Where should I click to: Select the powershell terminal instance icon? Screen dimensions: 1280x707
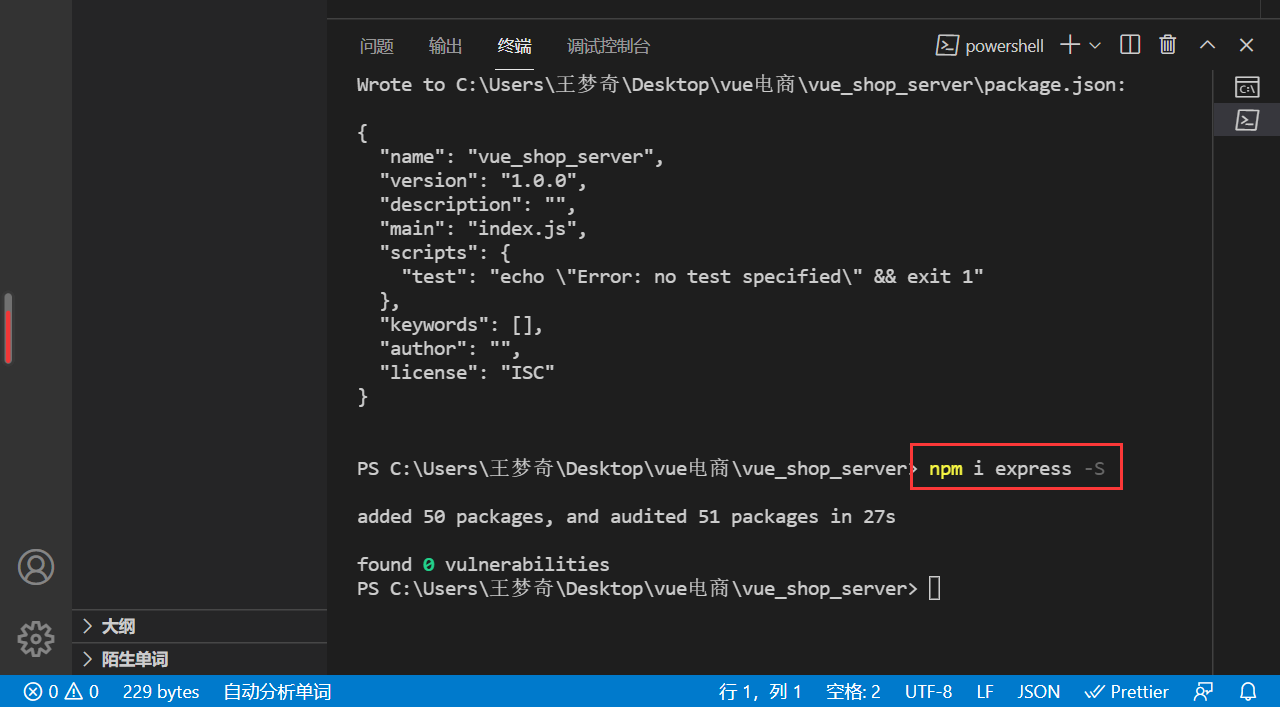pyautogui.click(x=1246, y=121)
